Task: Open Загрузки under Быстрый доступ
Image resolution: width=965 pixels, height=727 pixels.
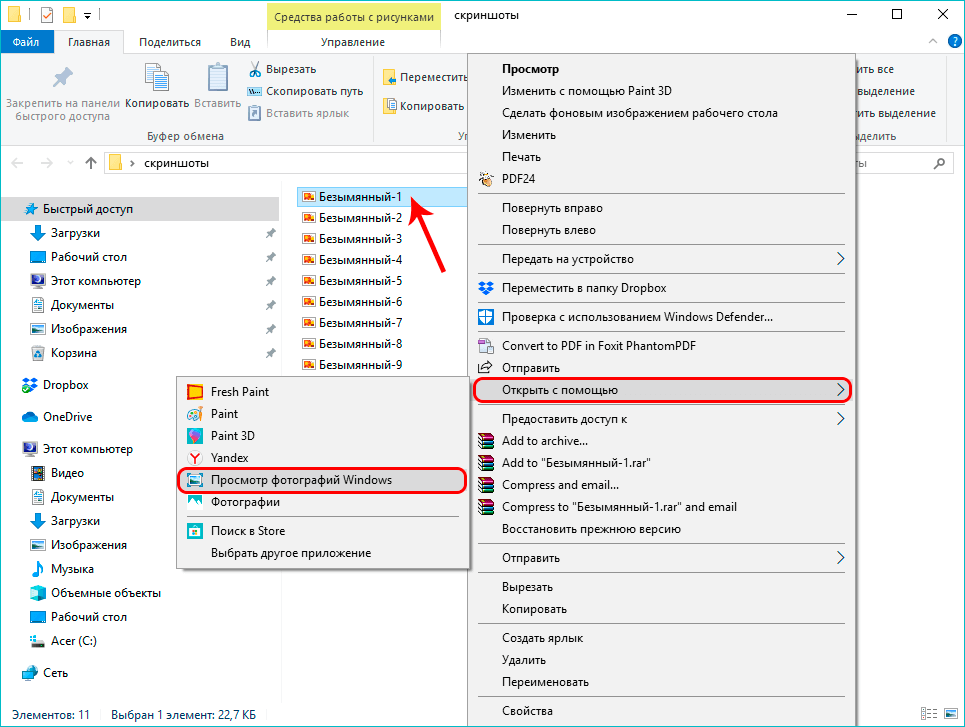Action: pyautogui.click(x=75, y=233)
